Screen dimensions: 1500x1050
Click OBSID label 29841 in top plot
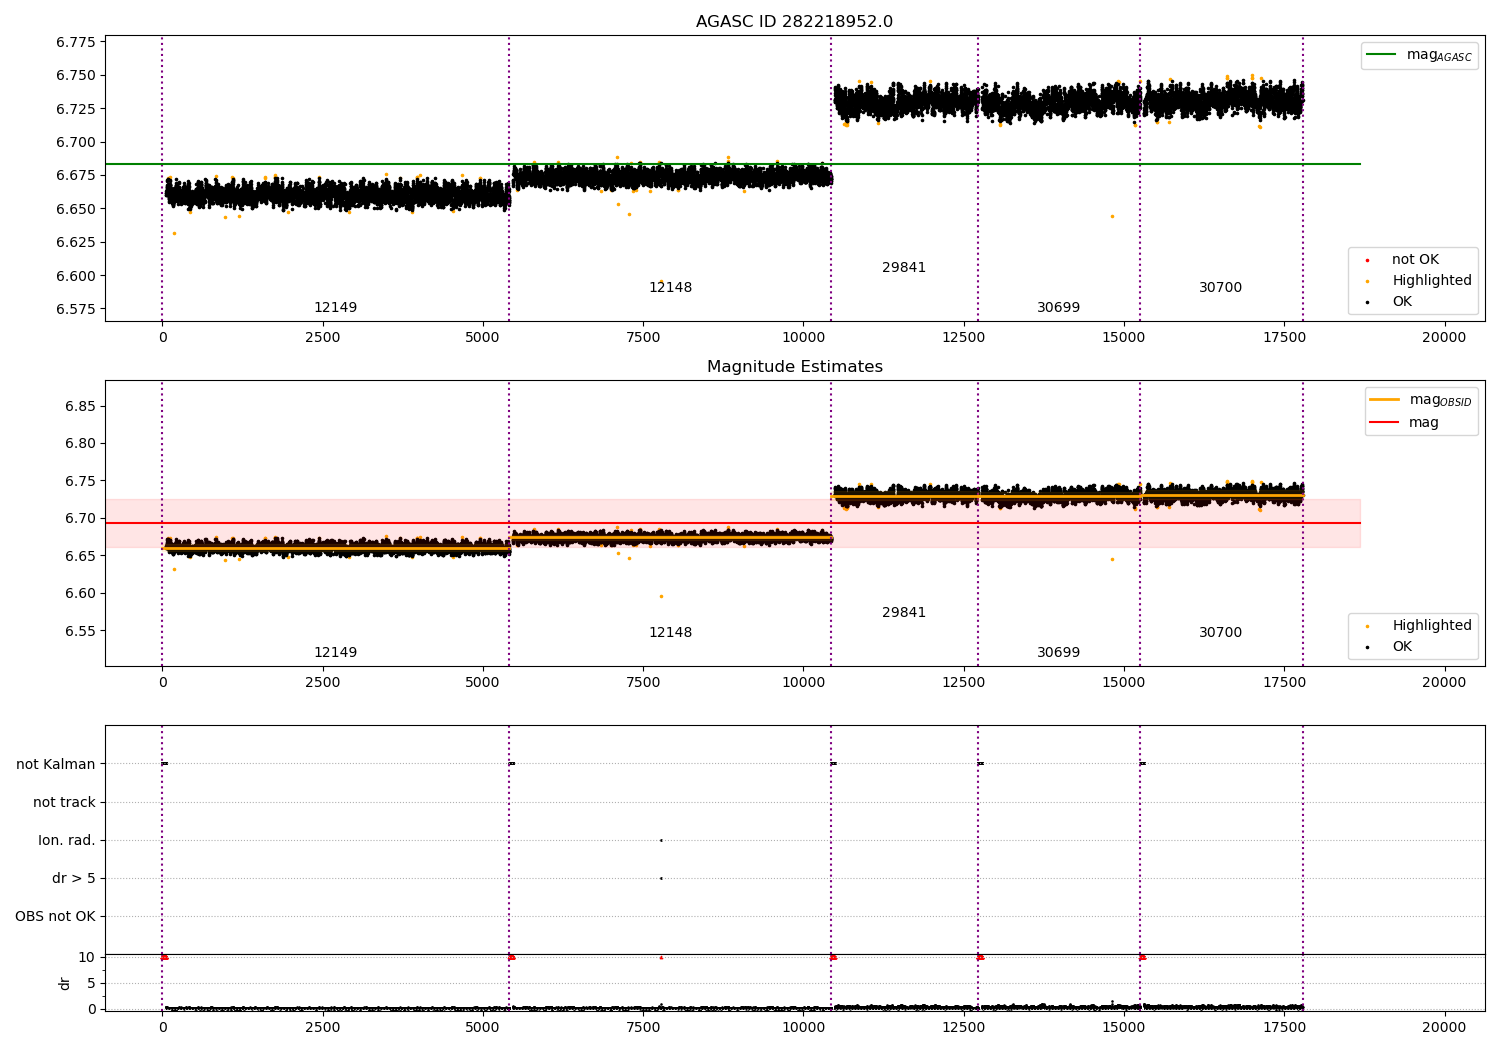pyautogui.click(x=904, y=268)
